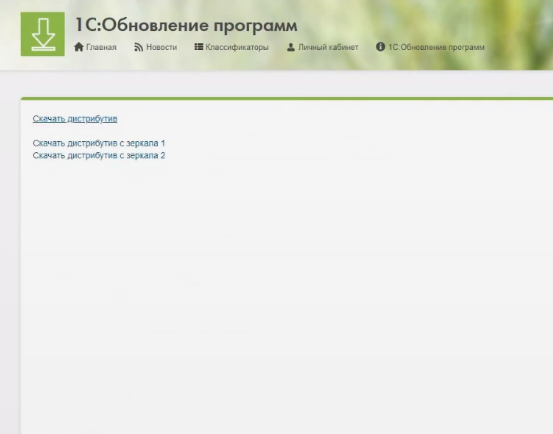Click the left gray margin beside content panel
Image resolution: width=553 pixels, height=434 pixels.
click(10, 264)
